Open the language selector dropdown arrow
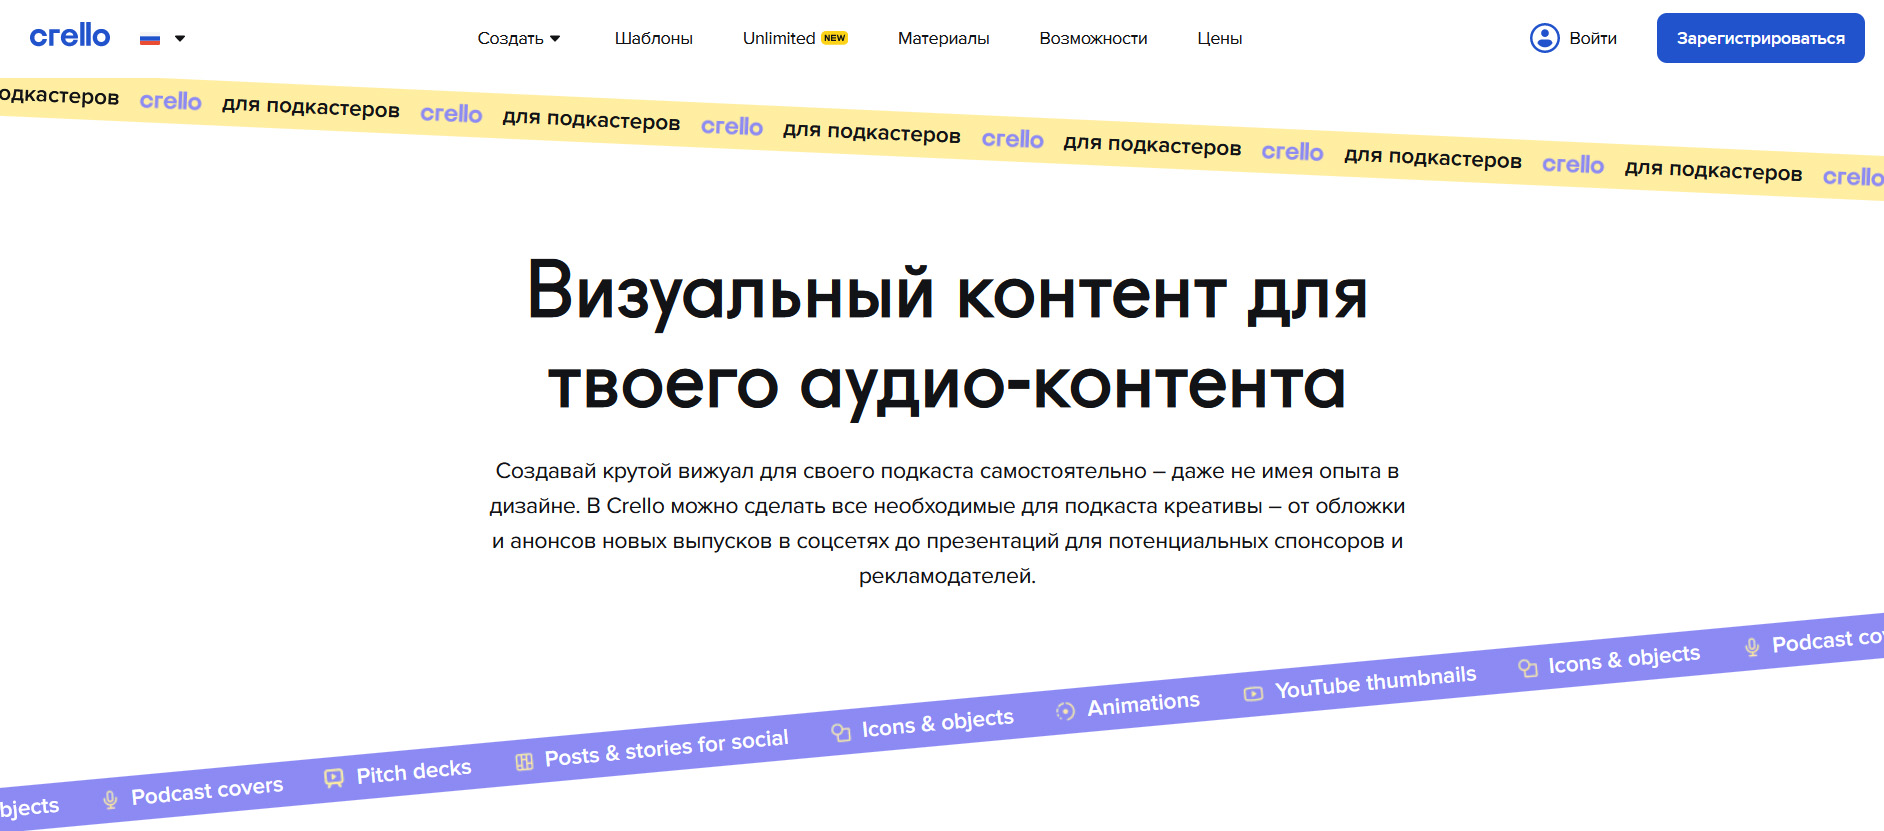 click(x=180, y=39)
